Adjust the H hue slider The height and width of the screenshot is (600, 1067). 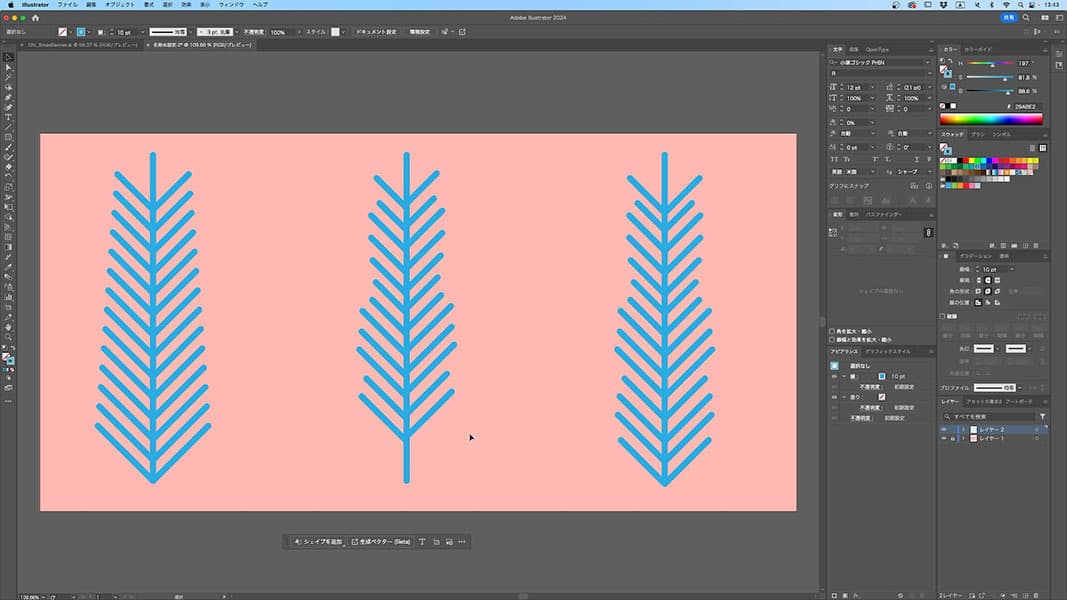pos(990,63)
